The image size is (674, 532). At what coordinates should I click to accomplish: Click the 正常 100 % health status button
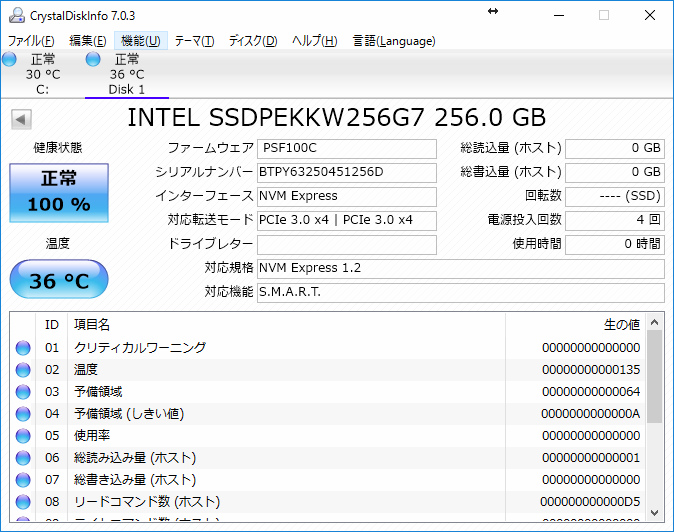[x=58, y=192]
